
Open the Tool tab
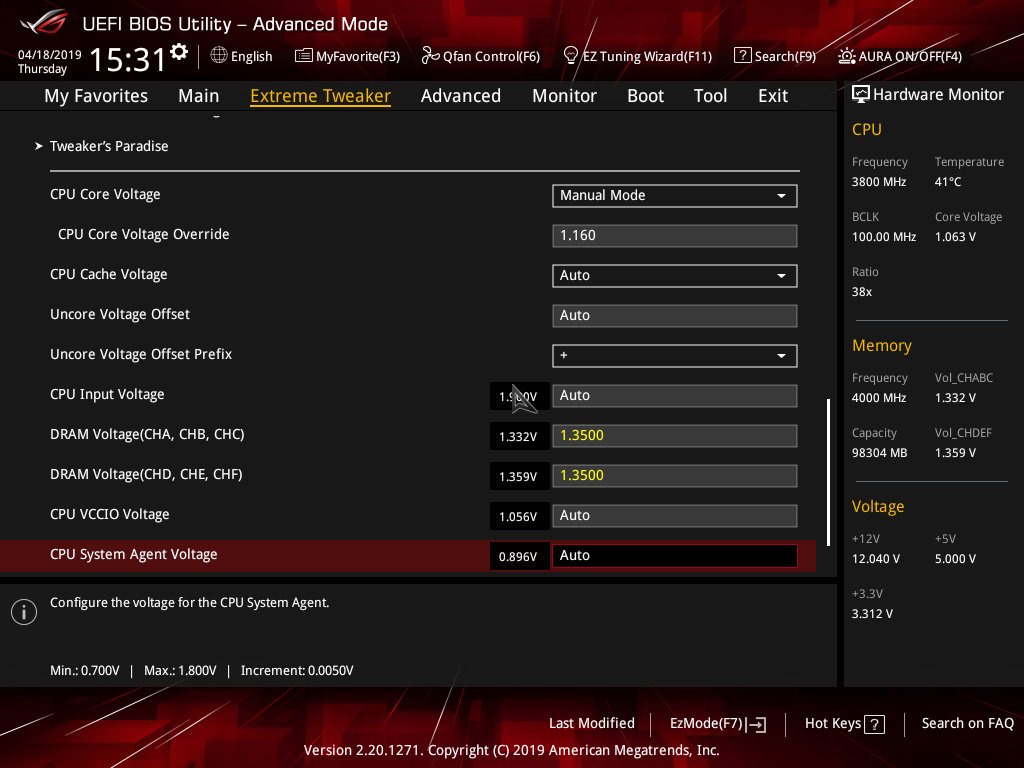click(711, 96)
